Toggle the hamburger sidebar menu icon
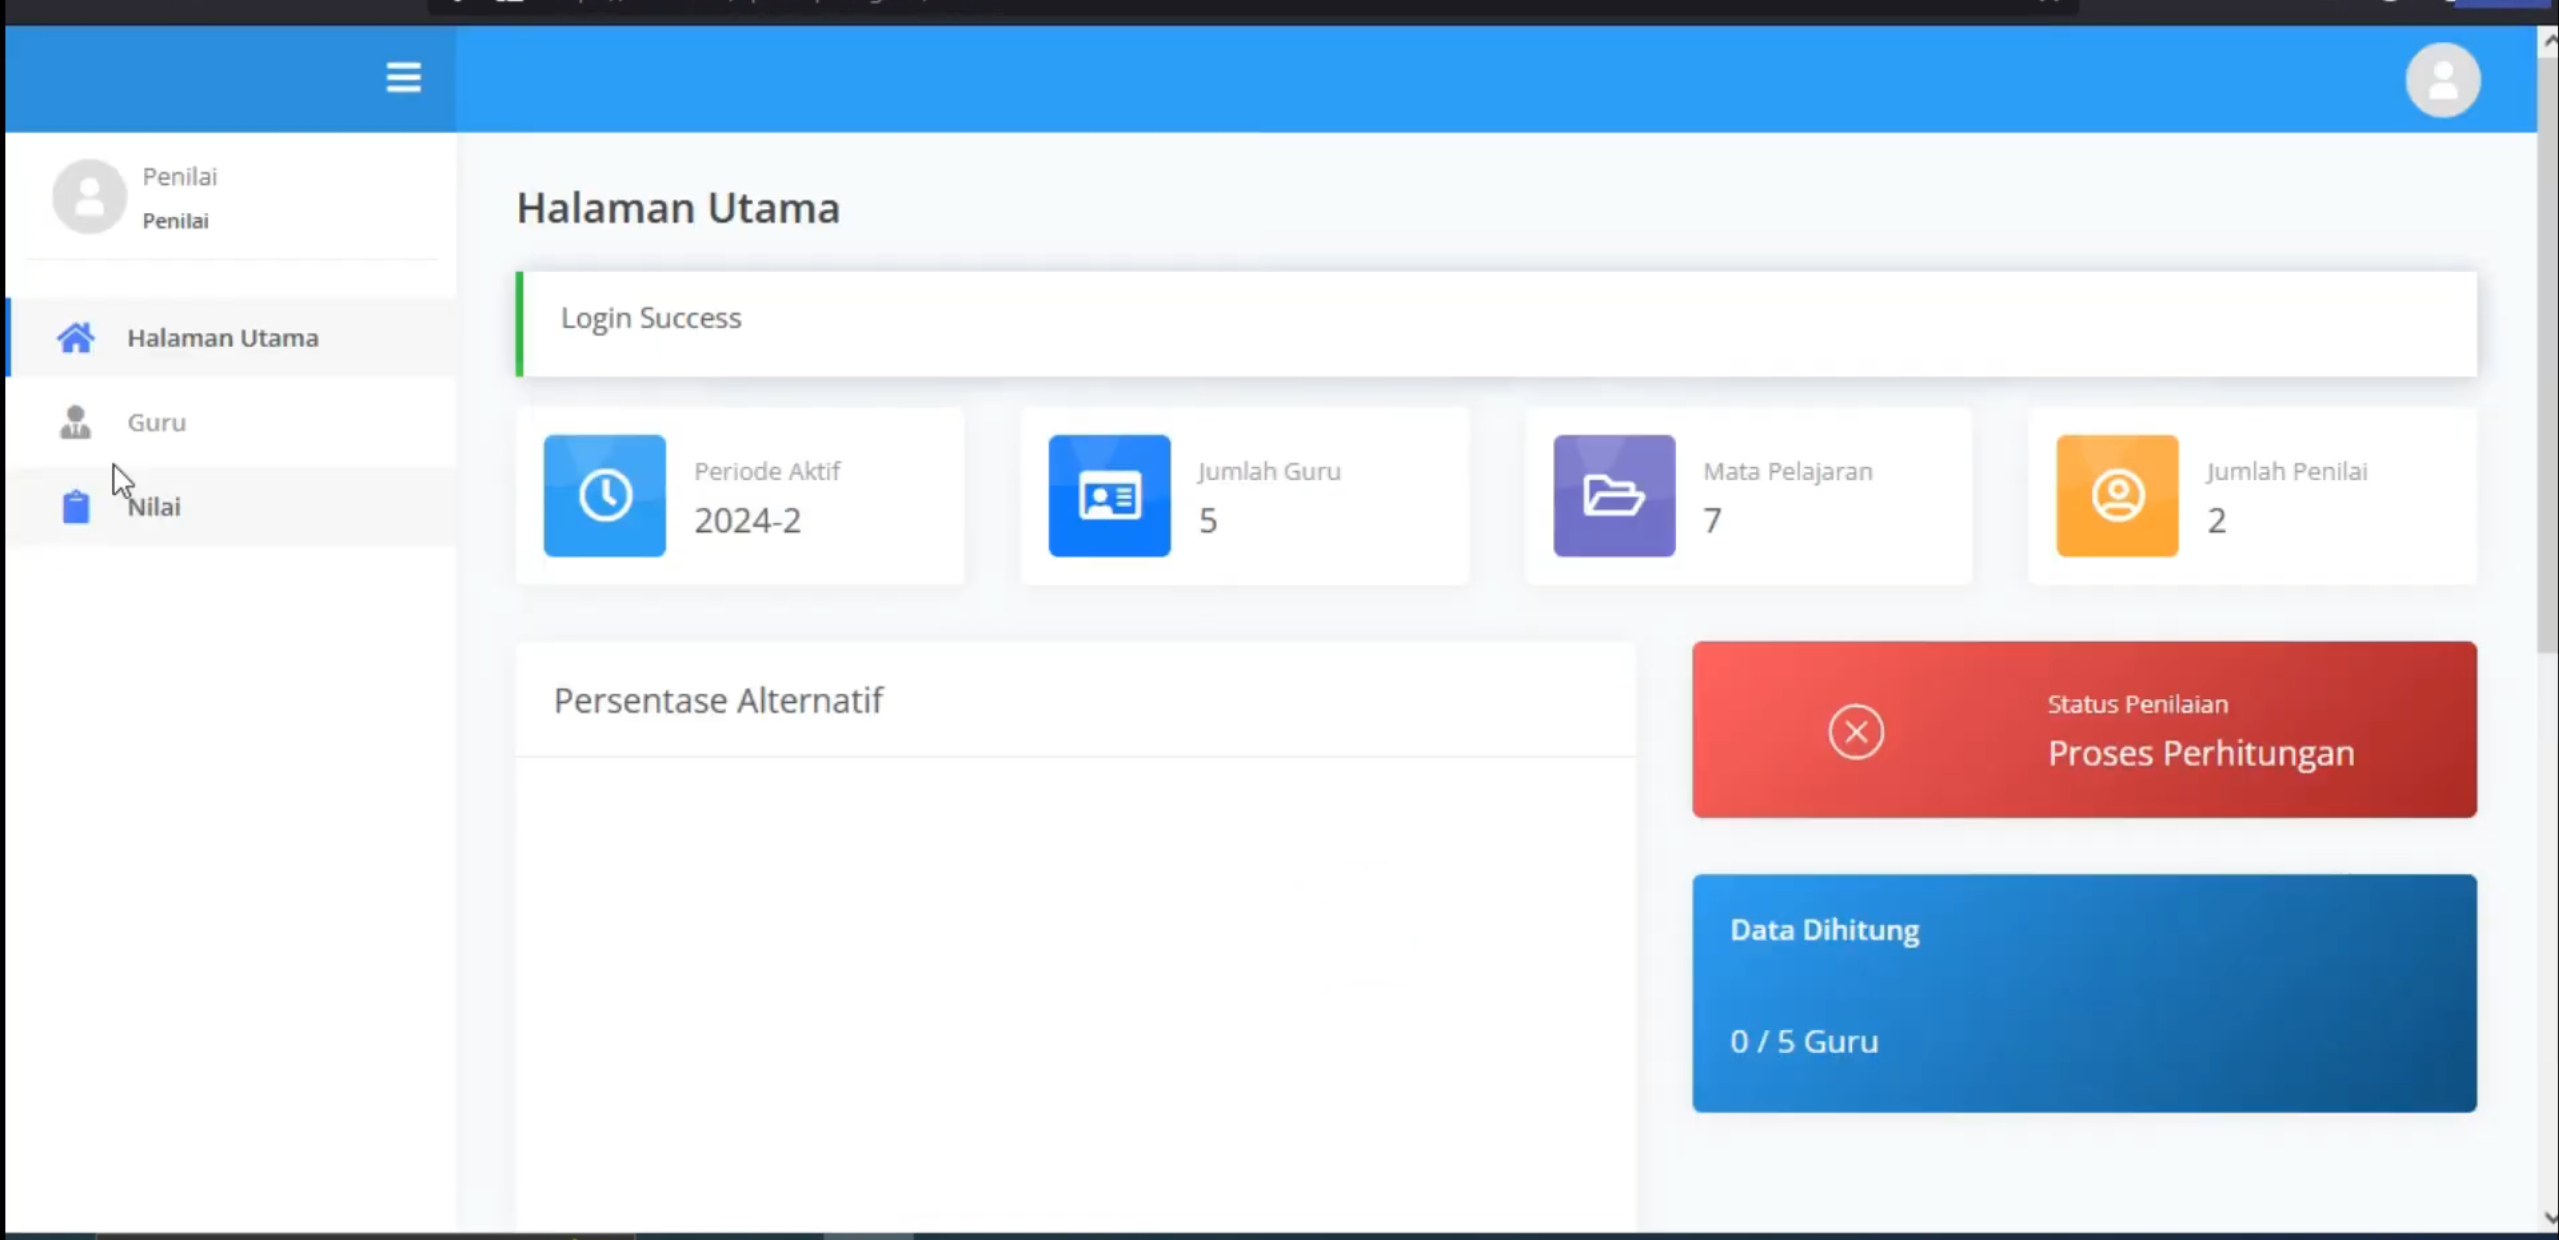This screenshot has width=2559, height=1240. (x=403, y=77)
